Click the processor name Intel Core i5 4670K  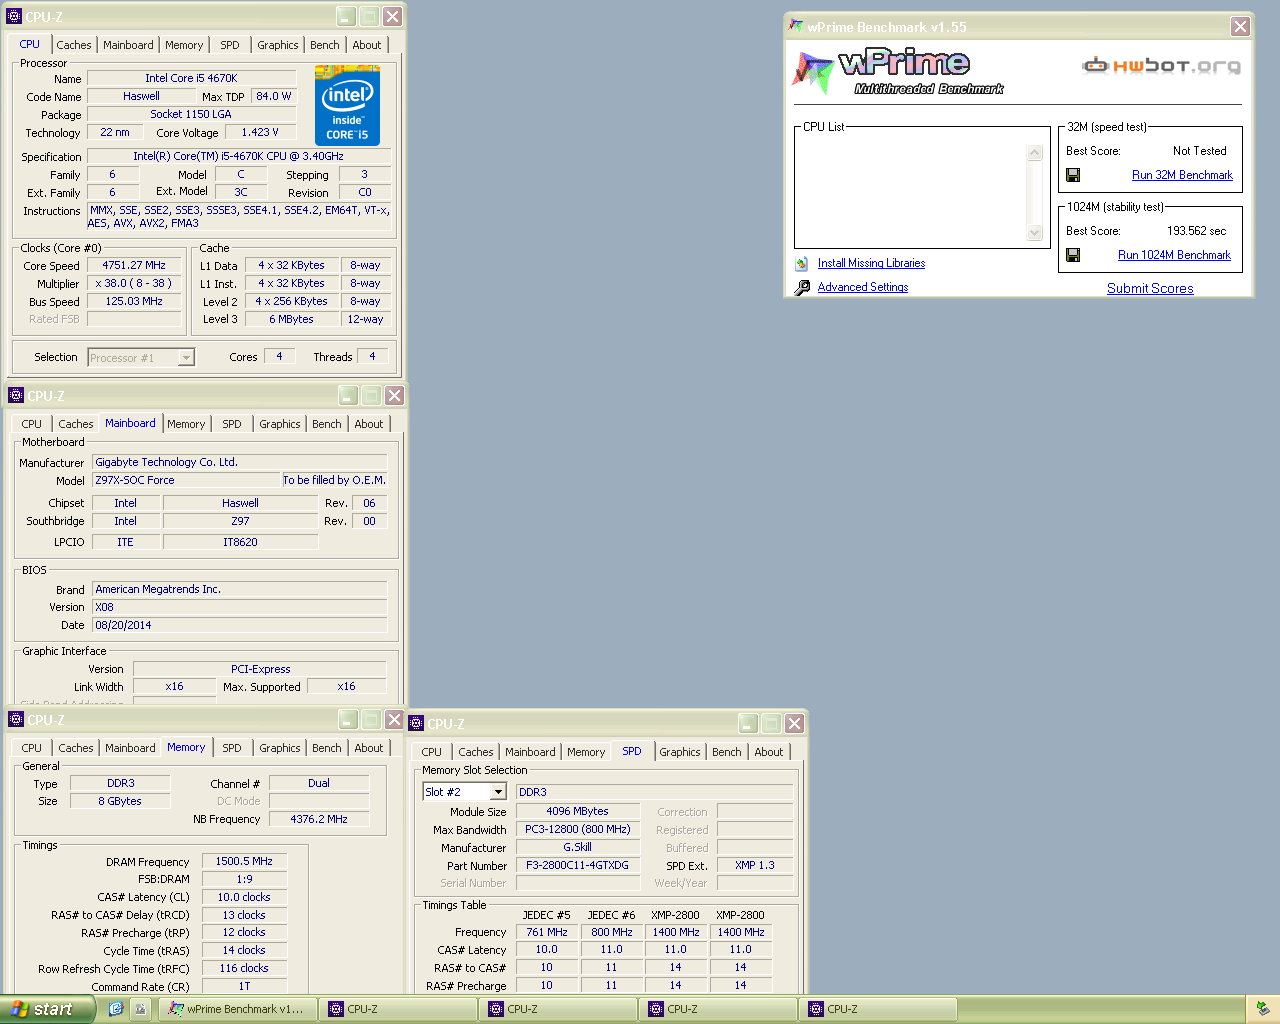[192, 78]
